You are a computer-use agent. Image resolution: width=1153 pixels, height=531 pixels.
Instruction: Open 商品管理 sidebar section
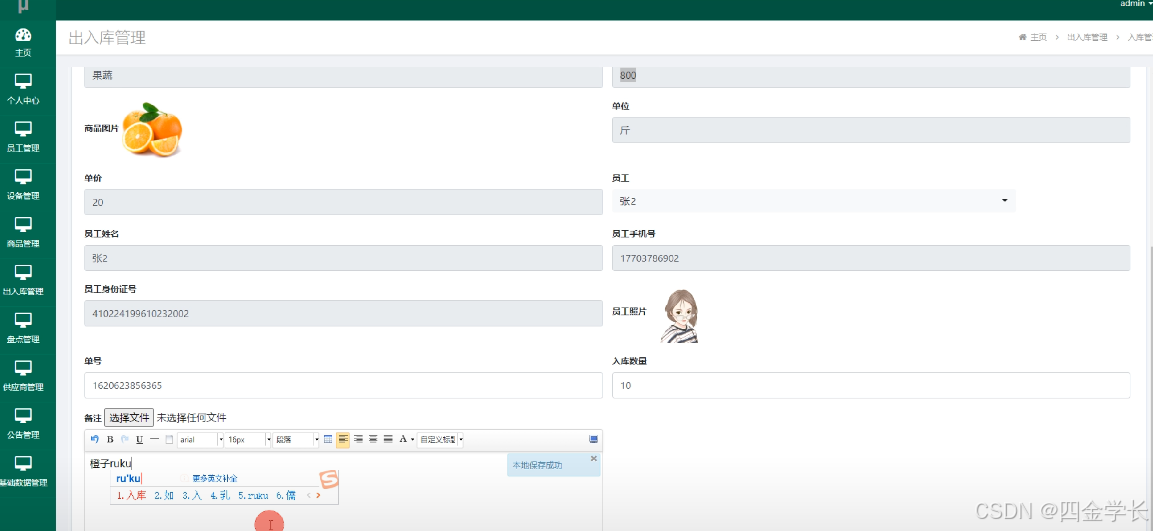(24, 234)
